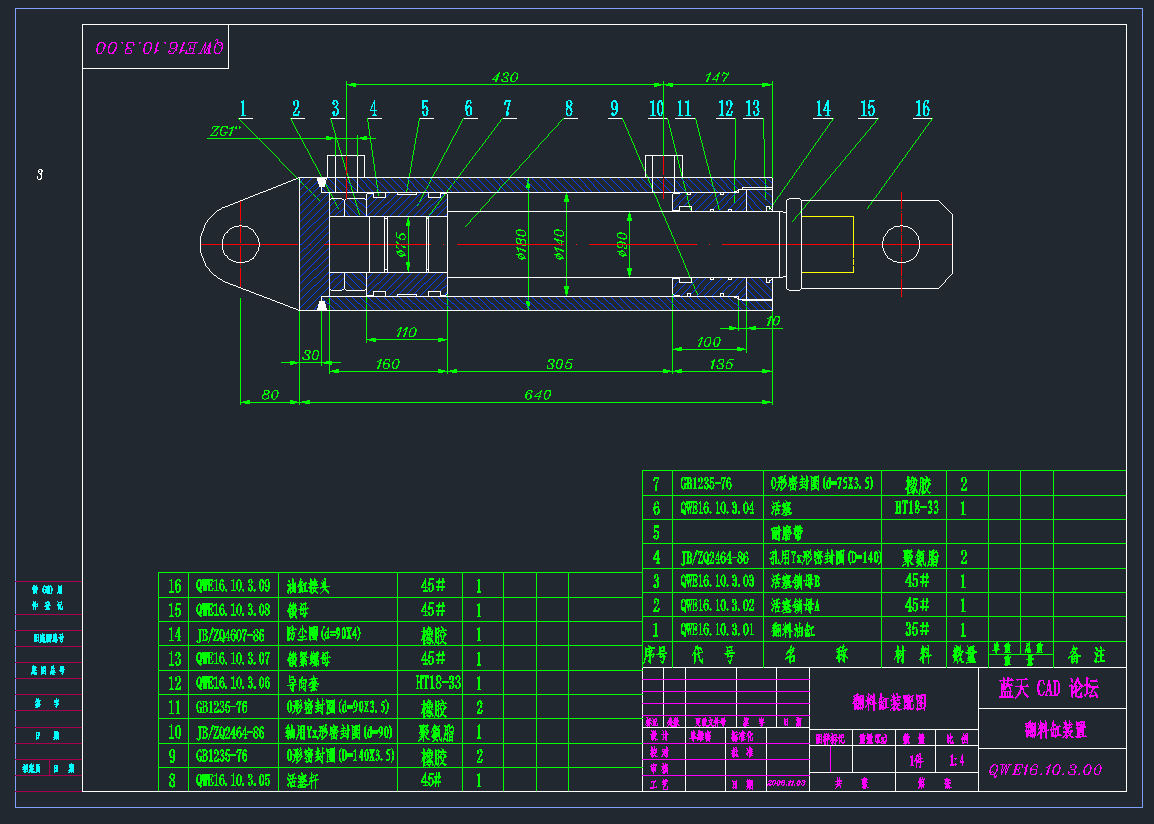
Task: Click the 翻料缸装置 title block text
Action: (x=1055, y=730)
